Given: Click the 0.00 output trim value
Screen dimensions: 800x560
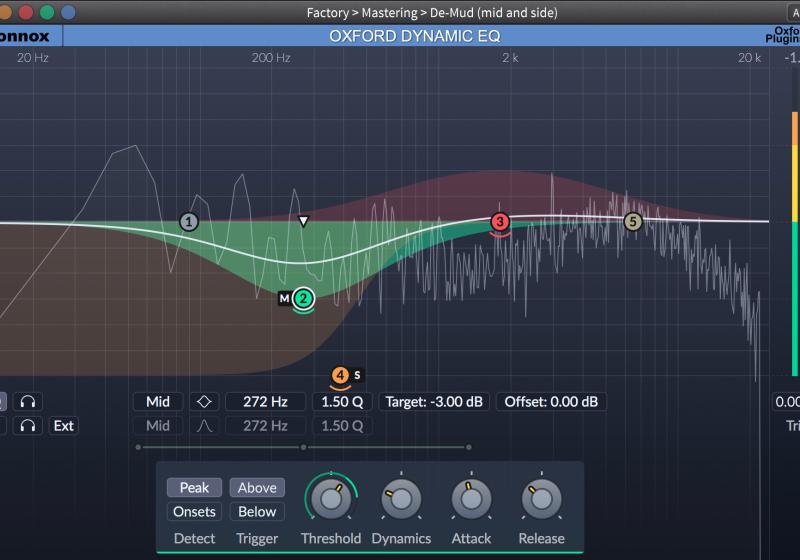Looking at the screenshot, I should click(x=787, y=402).
